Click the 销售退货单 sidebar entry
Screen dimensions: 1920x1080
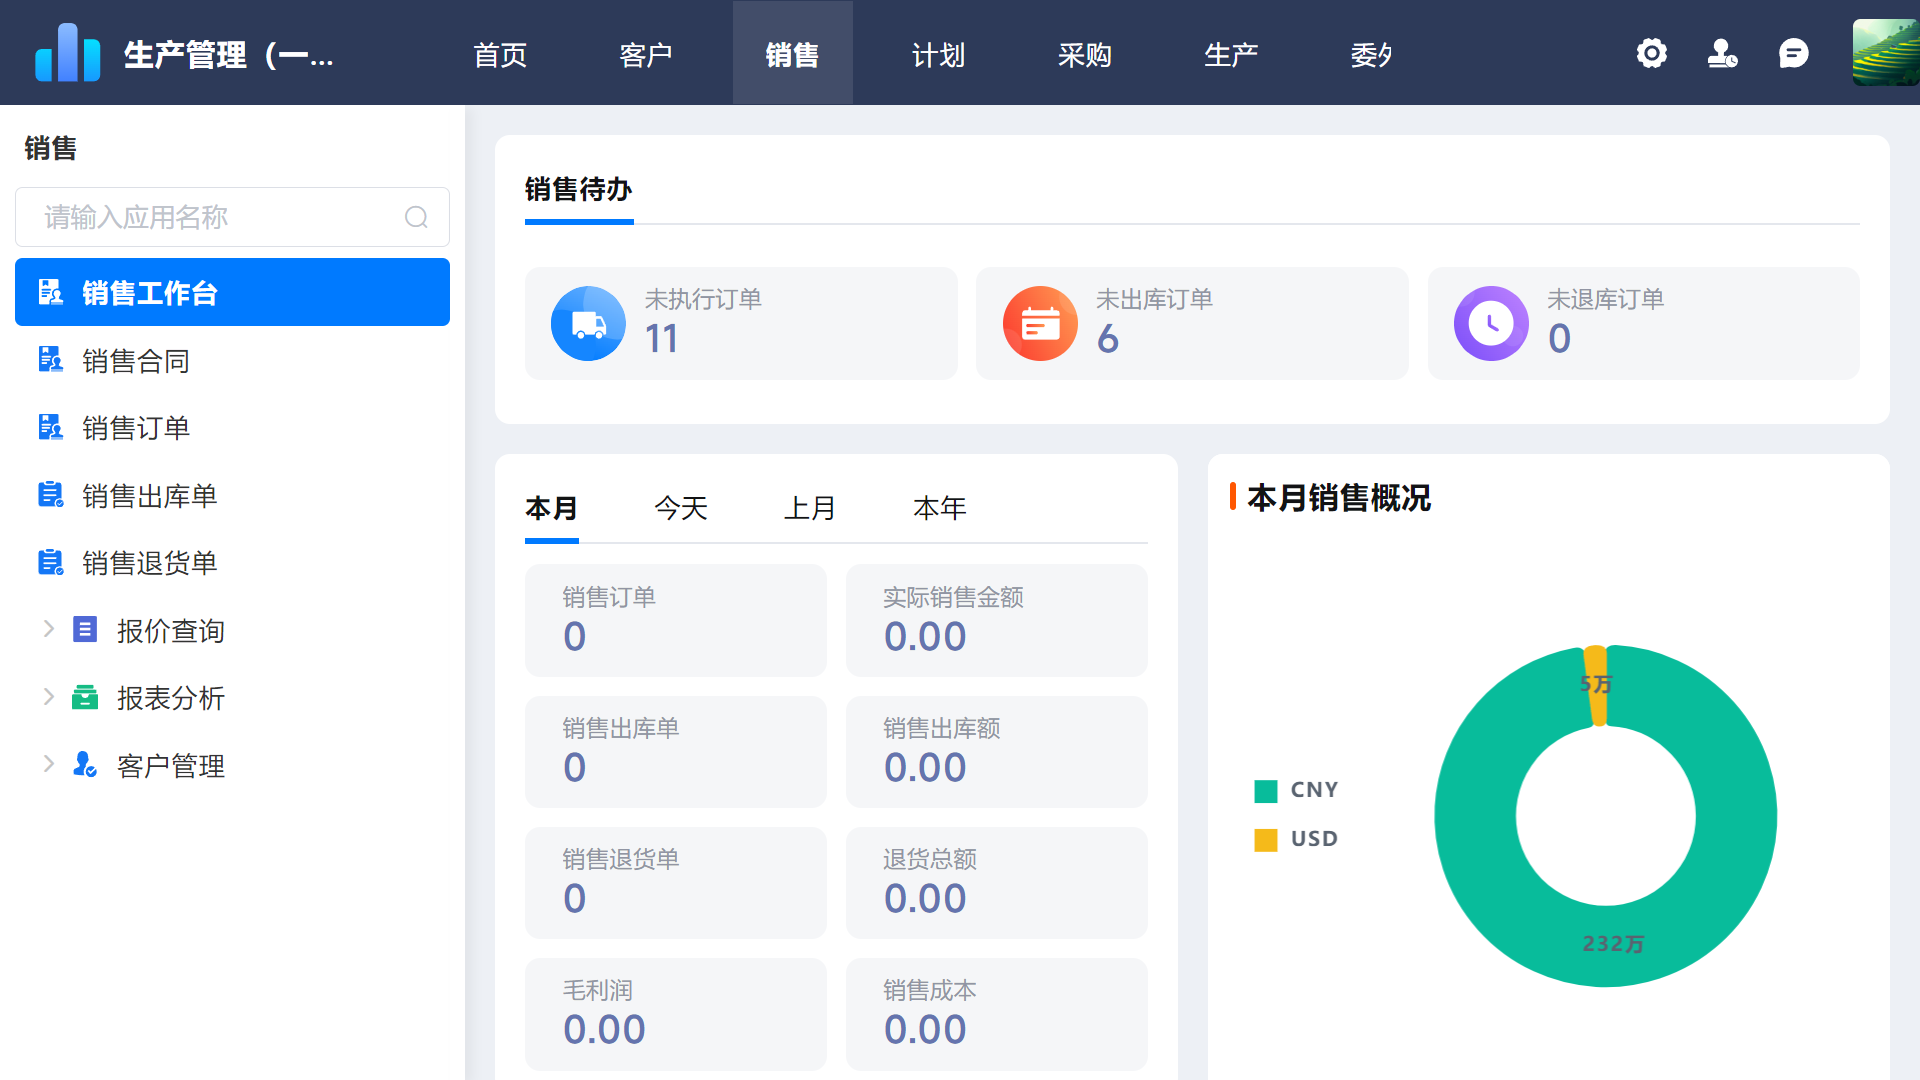click(150, 562)
